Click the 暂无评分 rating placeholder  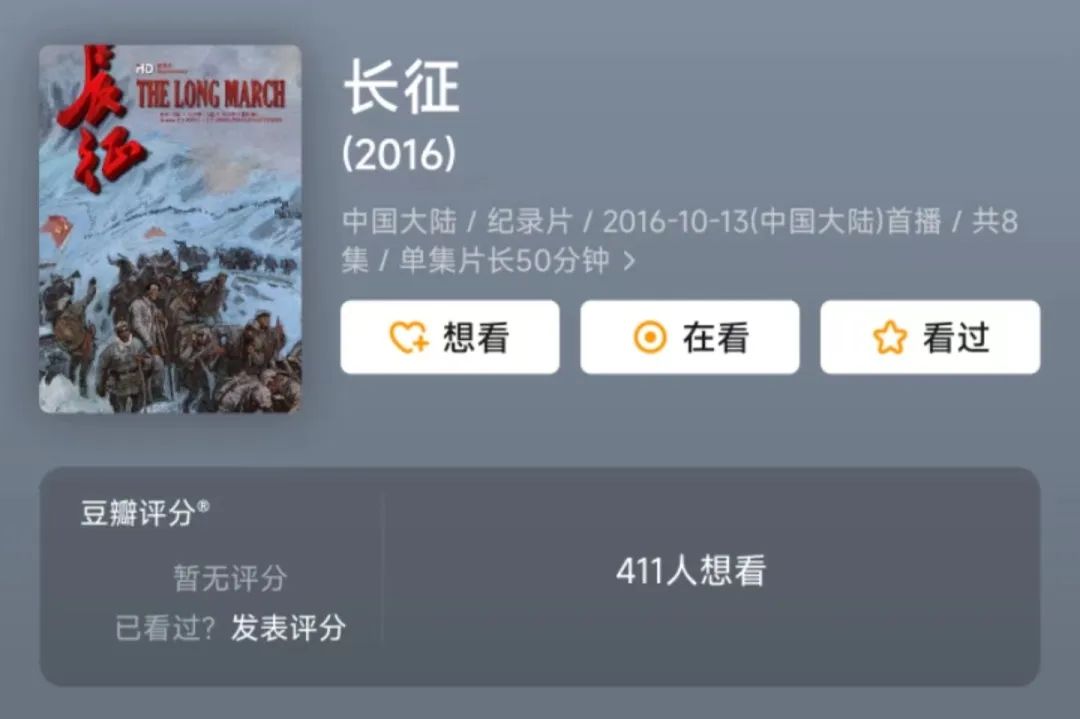pyautogui.click(x=230, y=578)
